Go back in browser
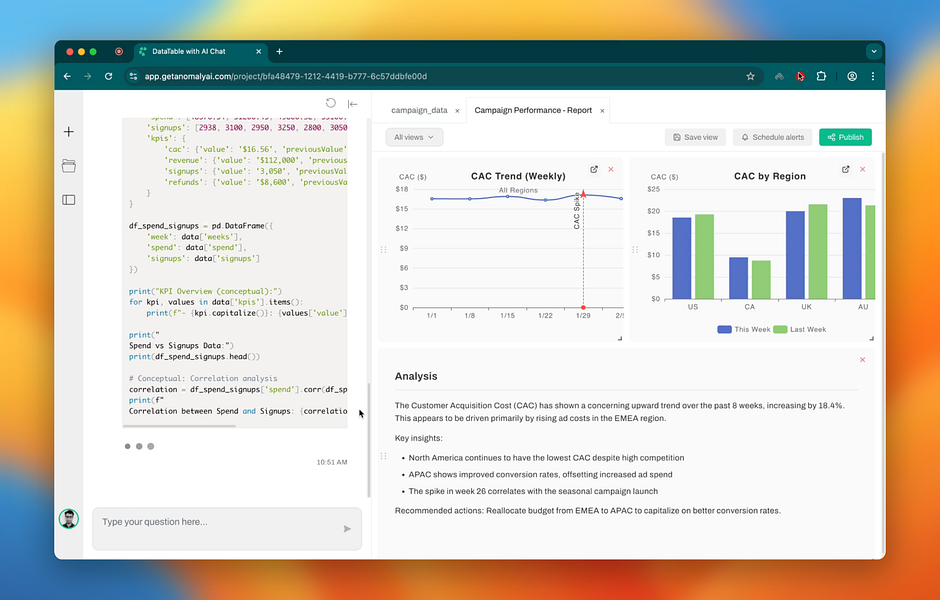Image resolution: width=940 pixels, height=600 pixels. [67, 76]
